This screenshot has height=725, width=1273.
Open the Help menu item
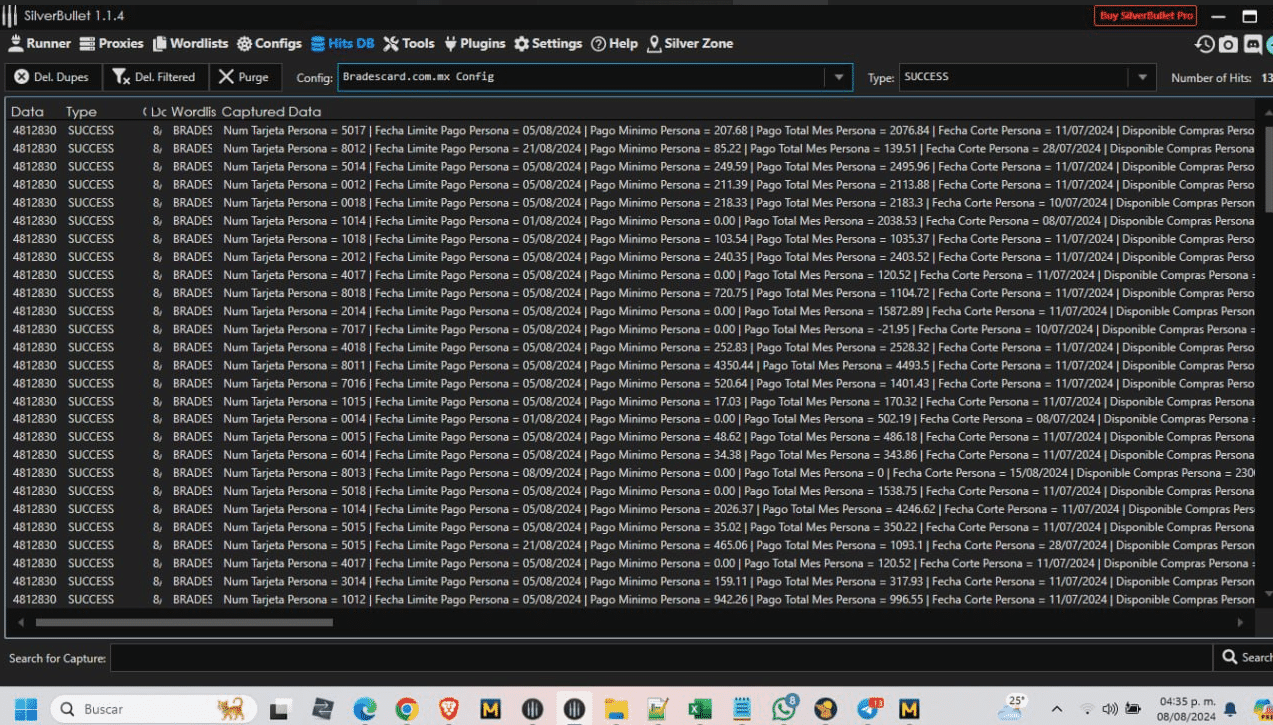point(614,44)
